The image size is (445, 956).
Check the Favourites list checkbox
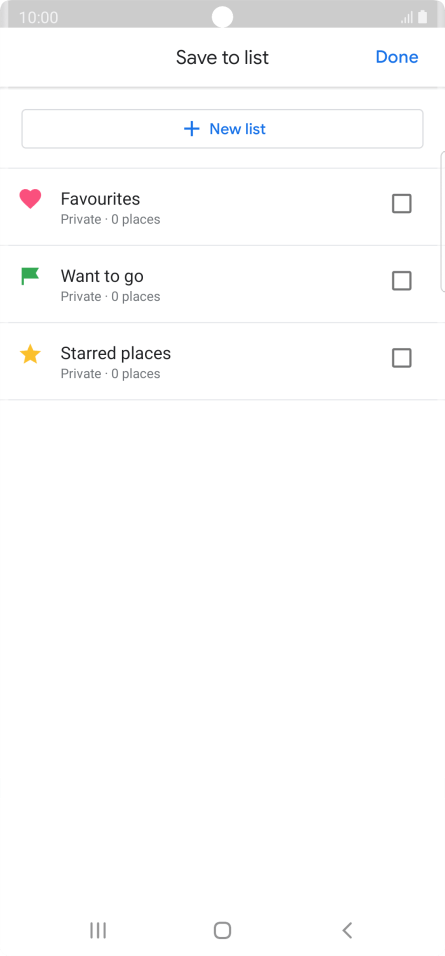pyautogui.click(x=402, y=204)
